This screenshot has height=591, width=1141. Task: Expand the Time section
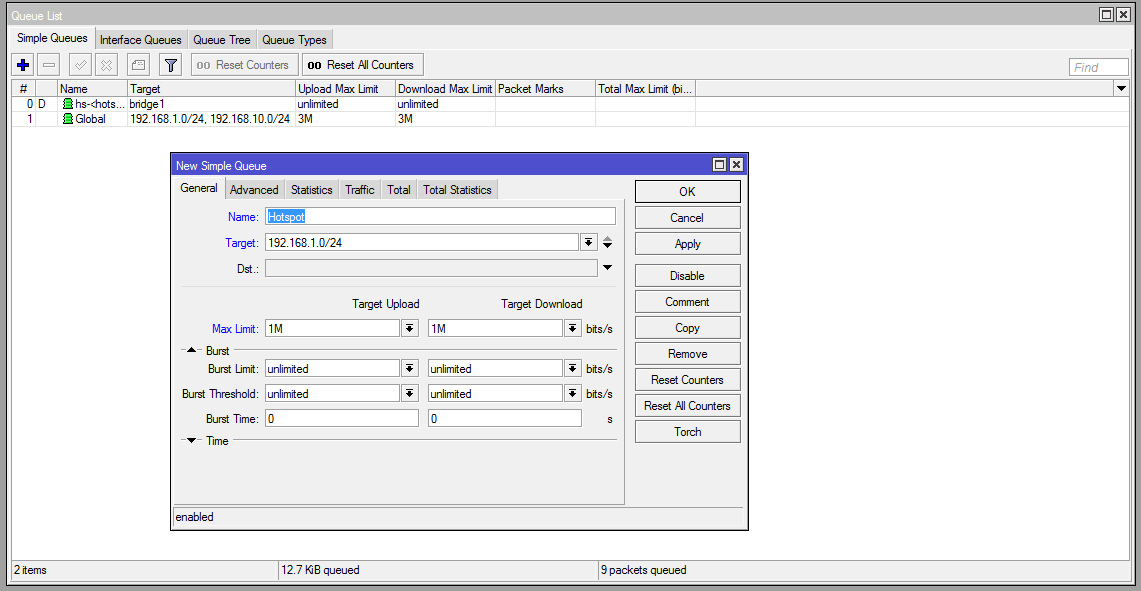[x=191, y=440]
